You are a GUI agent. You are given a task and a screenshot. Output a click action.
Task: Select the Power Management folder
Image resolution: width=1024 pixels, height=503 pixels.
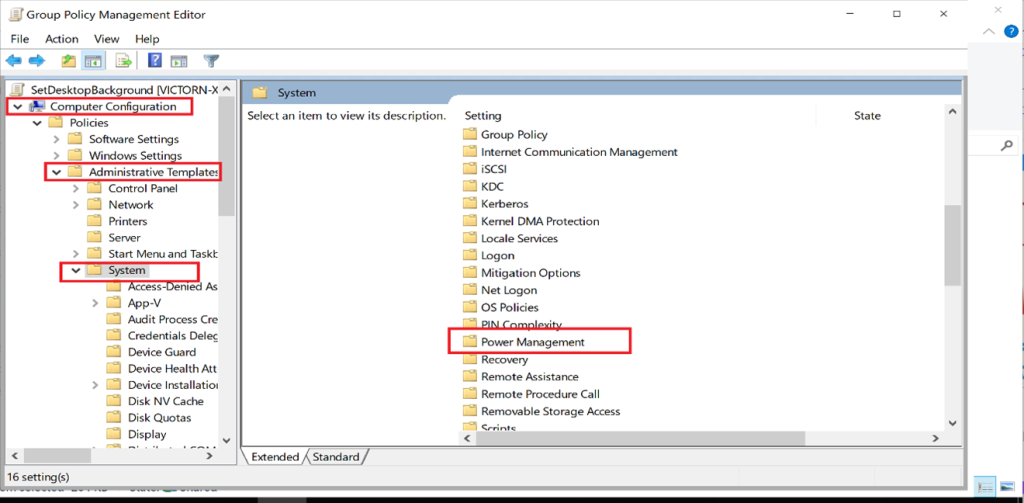[x=532, y=342]
